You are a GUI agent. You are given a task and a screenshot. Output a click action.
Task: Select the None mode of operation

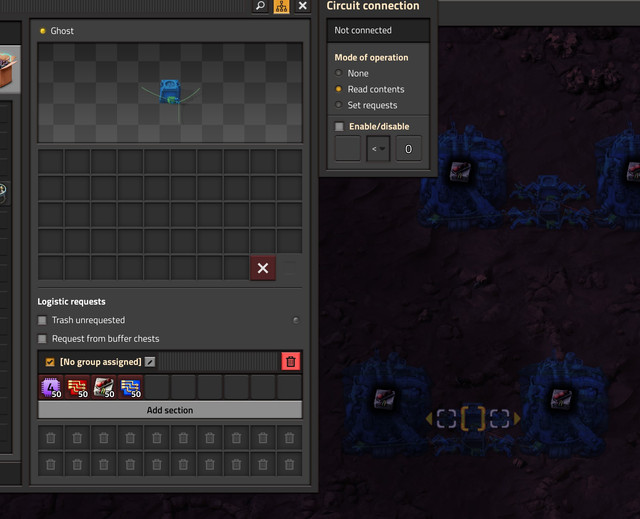[338, 73]
